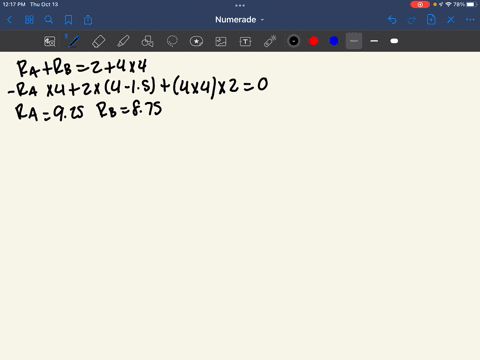Screen dimensions: 480x360
Task: Select the Eraser tool
Action: pyautogui.click(x=98, y=41)
